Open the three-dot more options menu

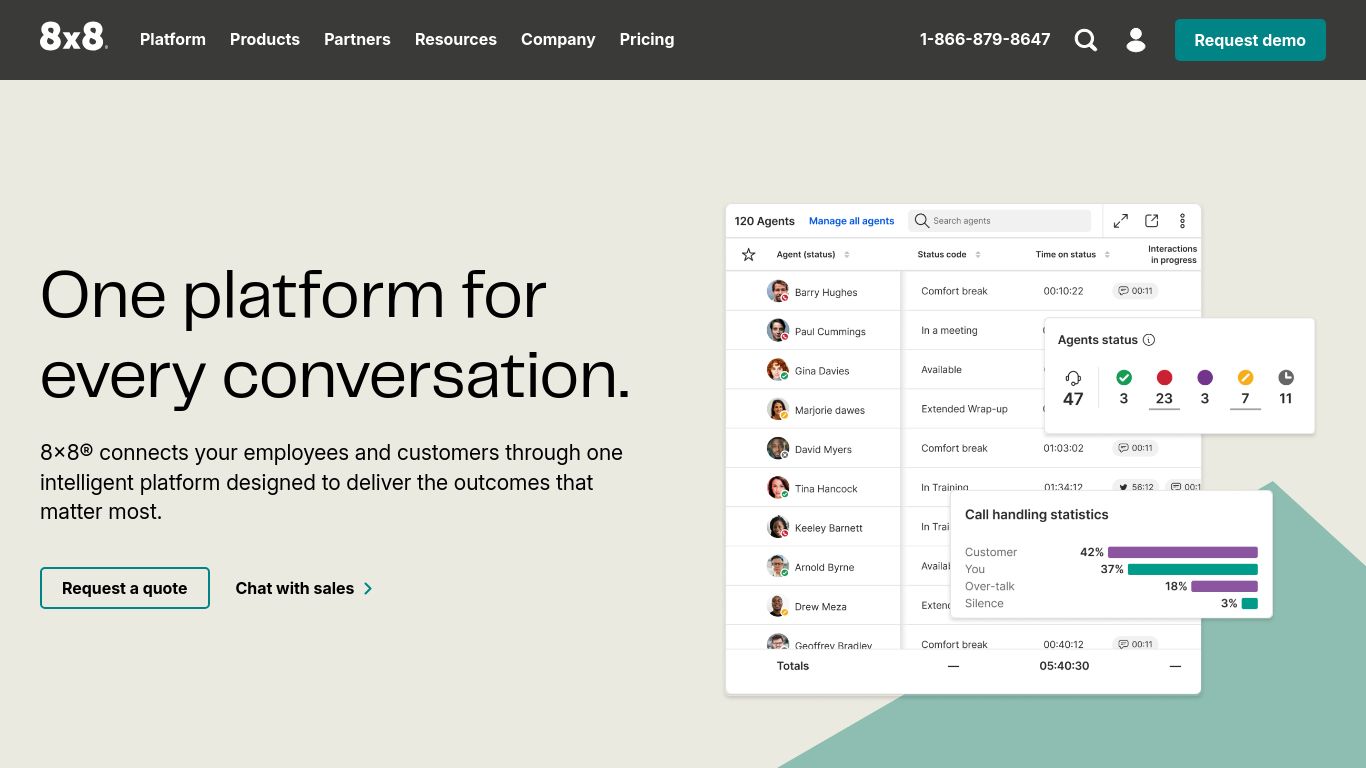coord(1182,221)
